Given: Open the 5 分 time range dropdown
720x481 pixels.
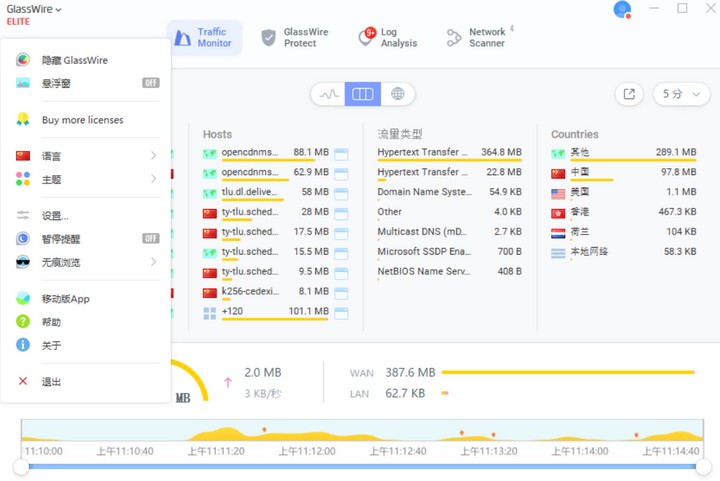Looking at the screenshot, I should pos(682,94).
